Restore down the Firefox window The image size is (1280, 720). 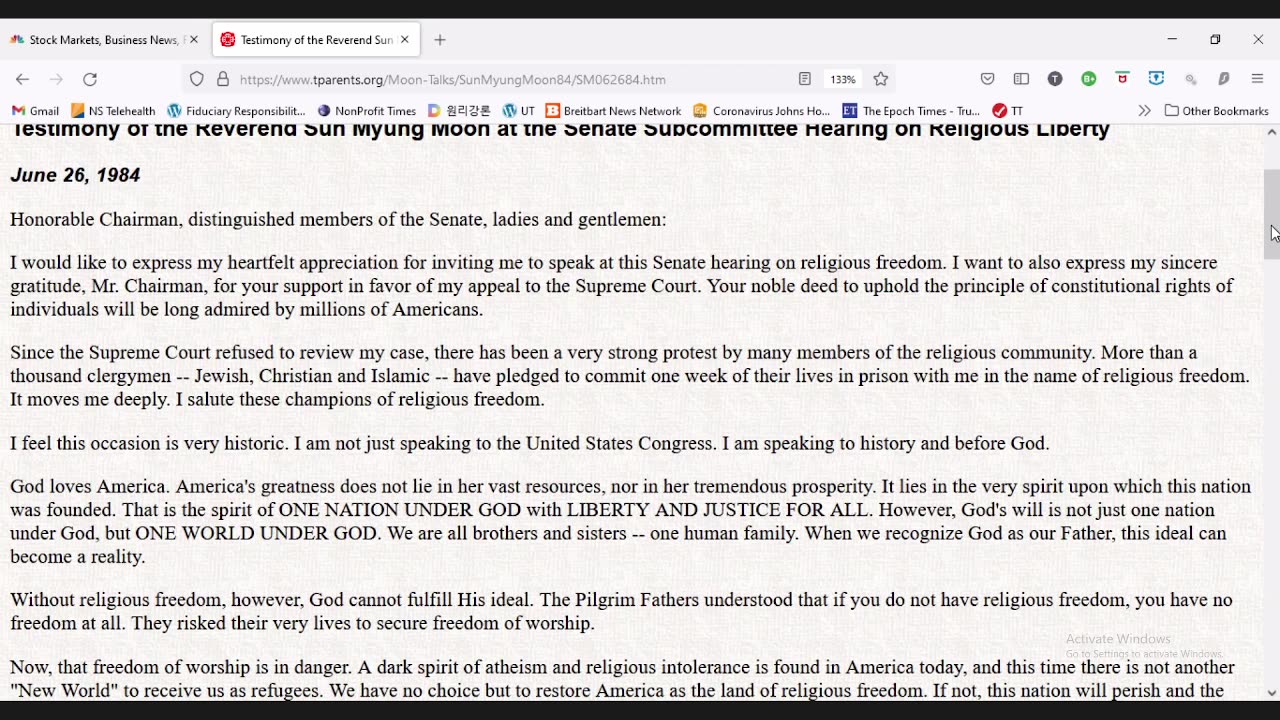tap(1215, 40)
